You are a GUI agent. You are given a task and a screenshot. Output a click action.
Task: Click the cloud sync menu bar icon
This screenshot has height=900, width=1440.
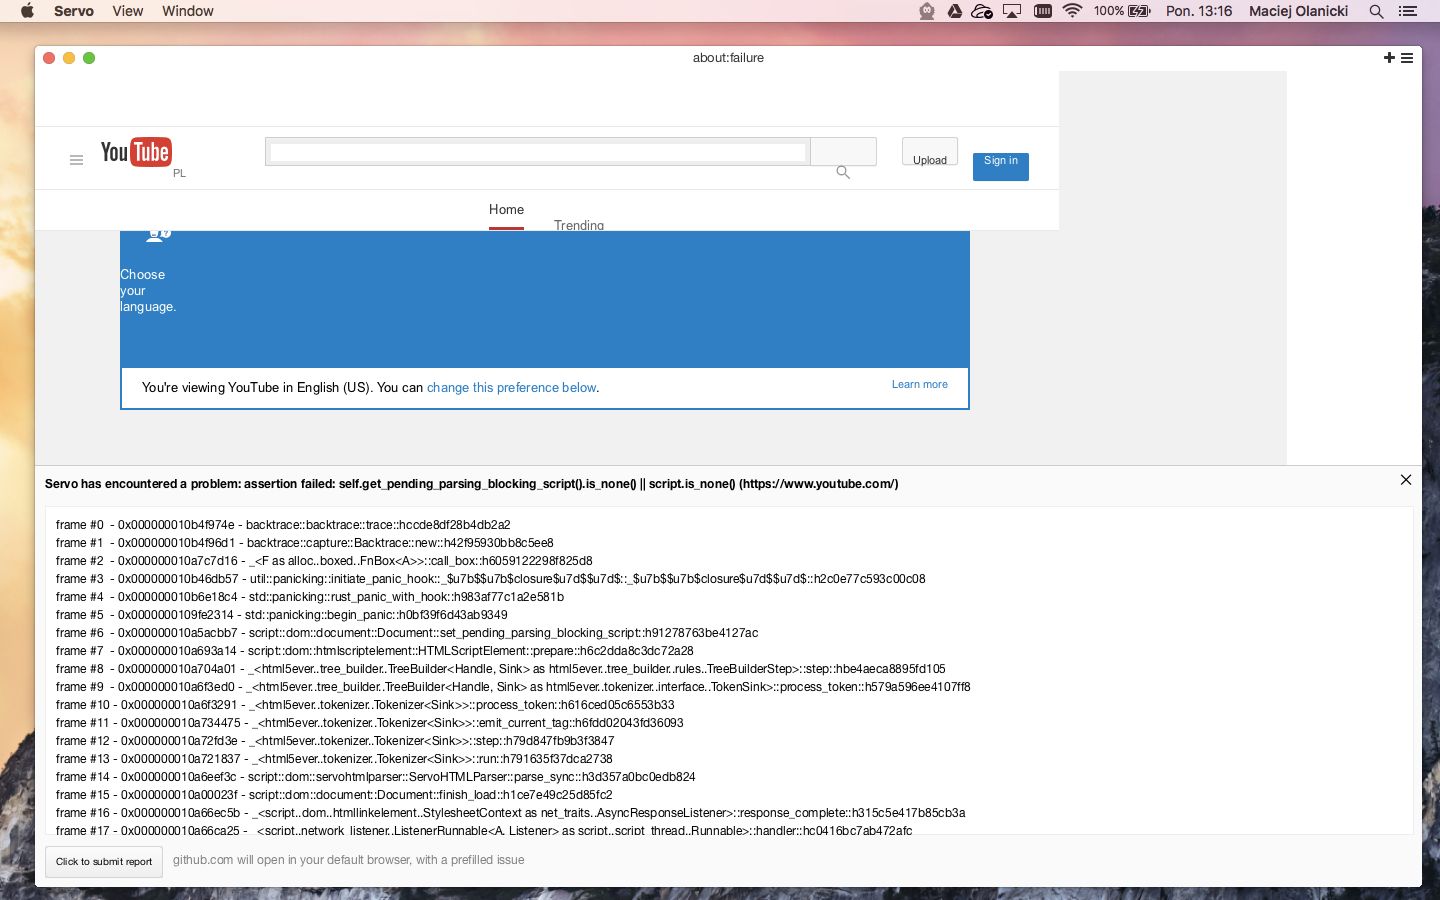pyautogui.click(x=982, y=11)
